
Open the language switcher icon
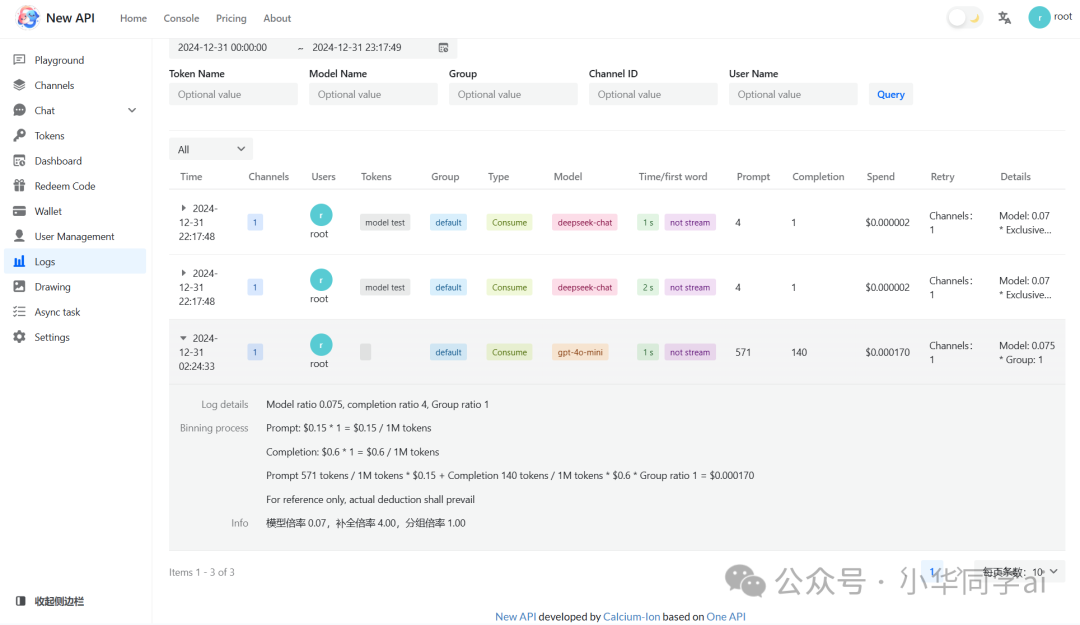click(1004, 18)
